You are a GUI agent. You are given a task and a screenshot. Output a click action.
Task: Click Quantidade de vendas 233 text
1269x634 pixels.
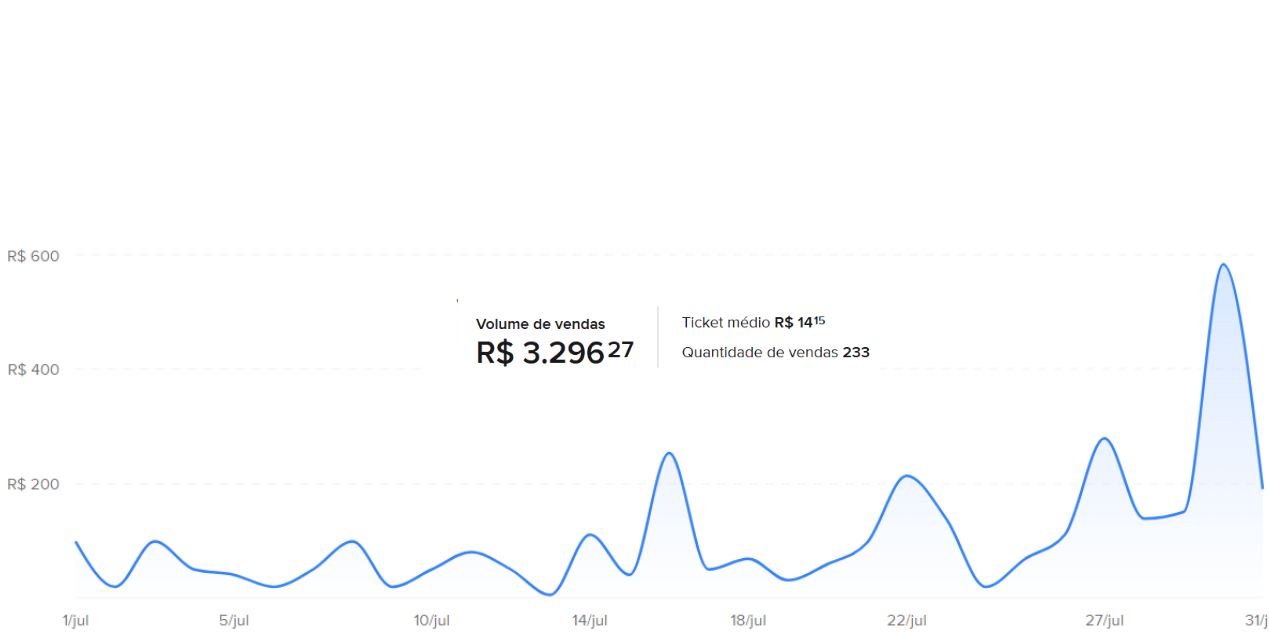(x=776, y=352)
